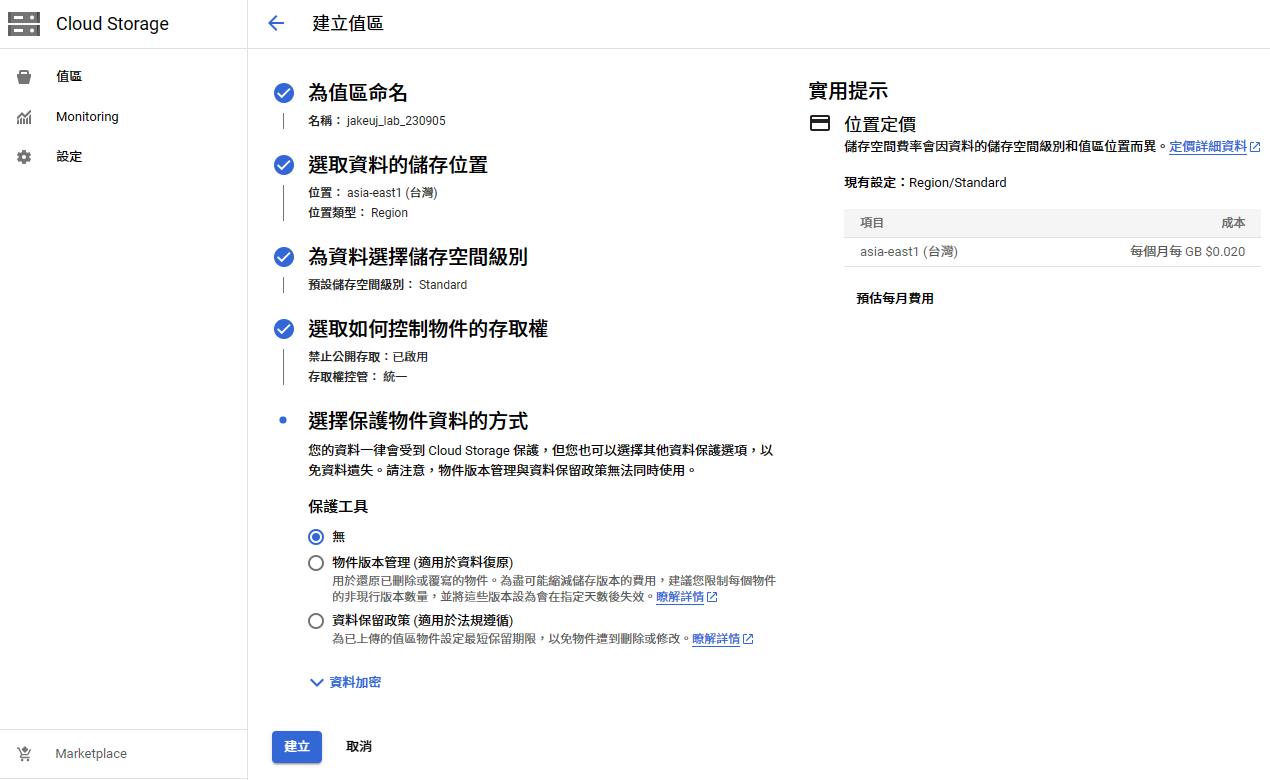This screenshot has width=1270, height=780.
Task: Expand the 為資料選擇儲存空間級別 step
Action: 417,257
